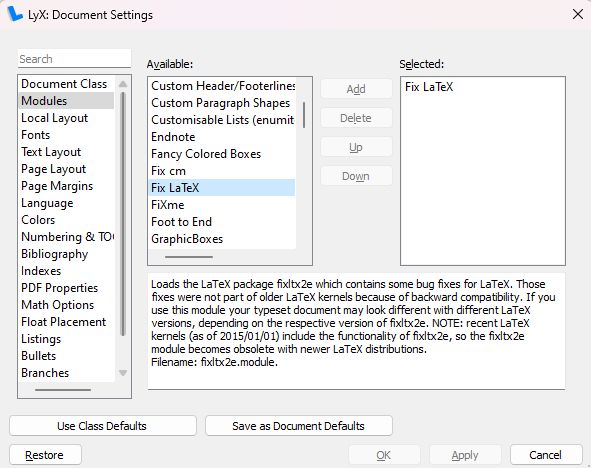Click the category list horizontal scrollbar
Viewport: 591px width, 468px height.
coord(63,390)
